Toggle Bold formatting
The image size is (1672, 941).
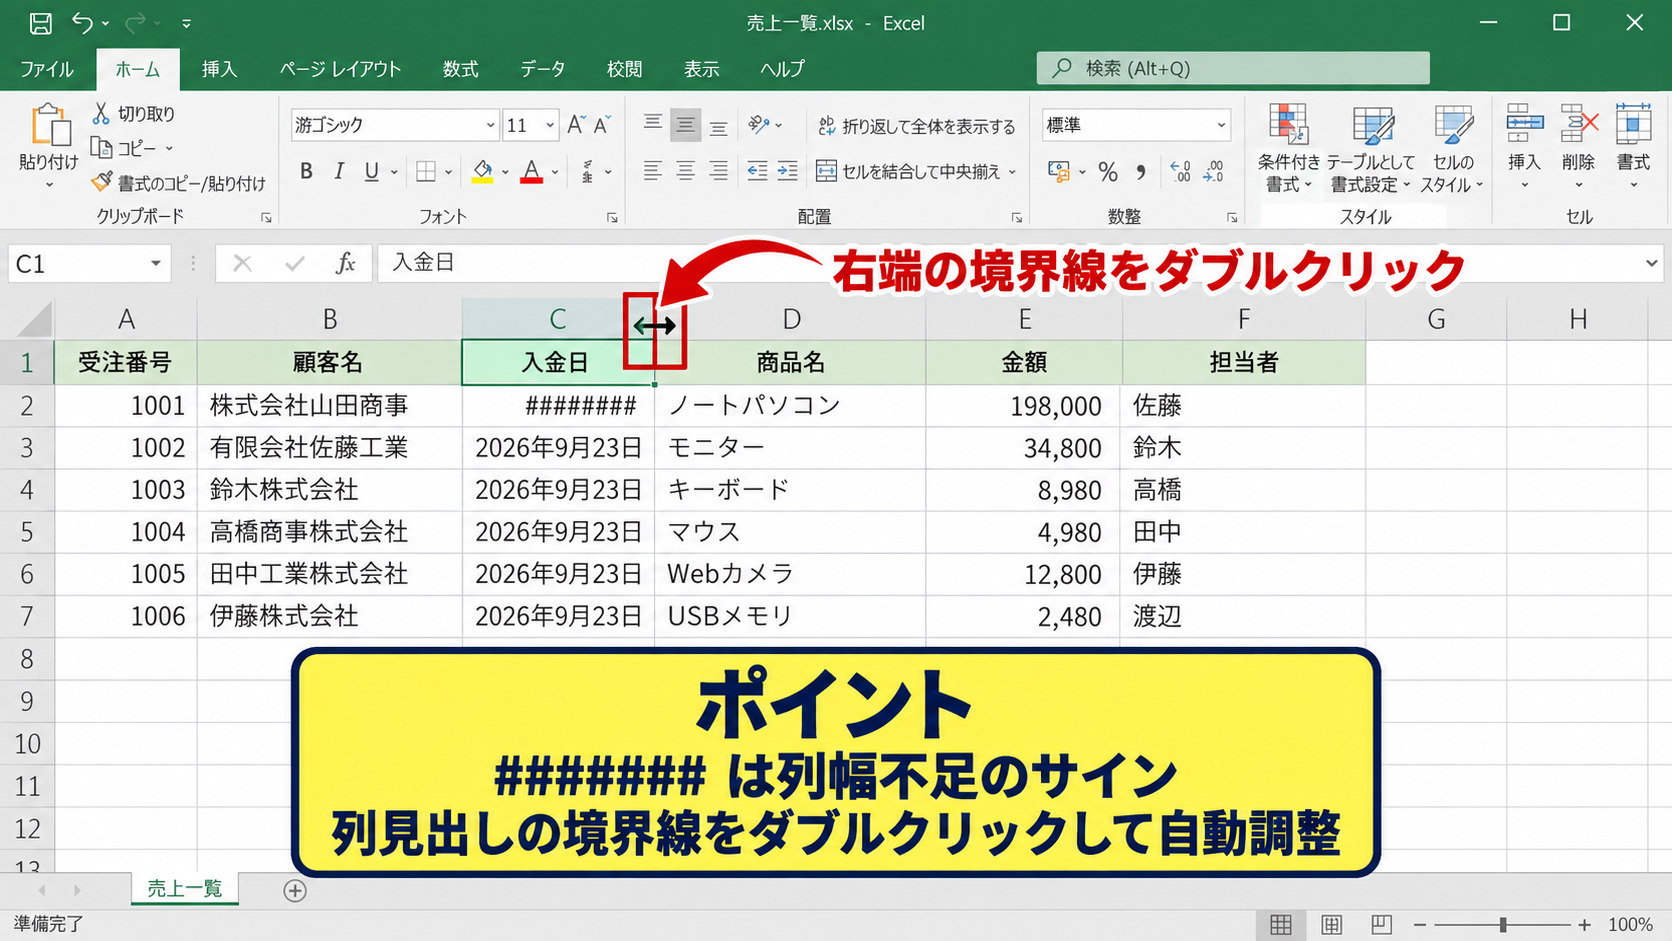(x=307, y=172)
